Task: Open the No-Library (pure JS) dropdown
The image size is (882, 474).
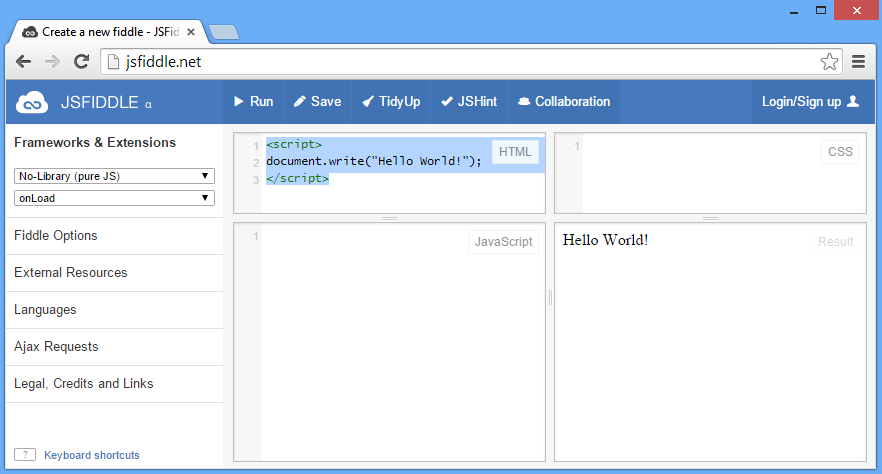Action: click(x=114, y=176)
